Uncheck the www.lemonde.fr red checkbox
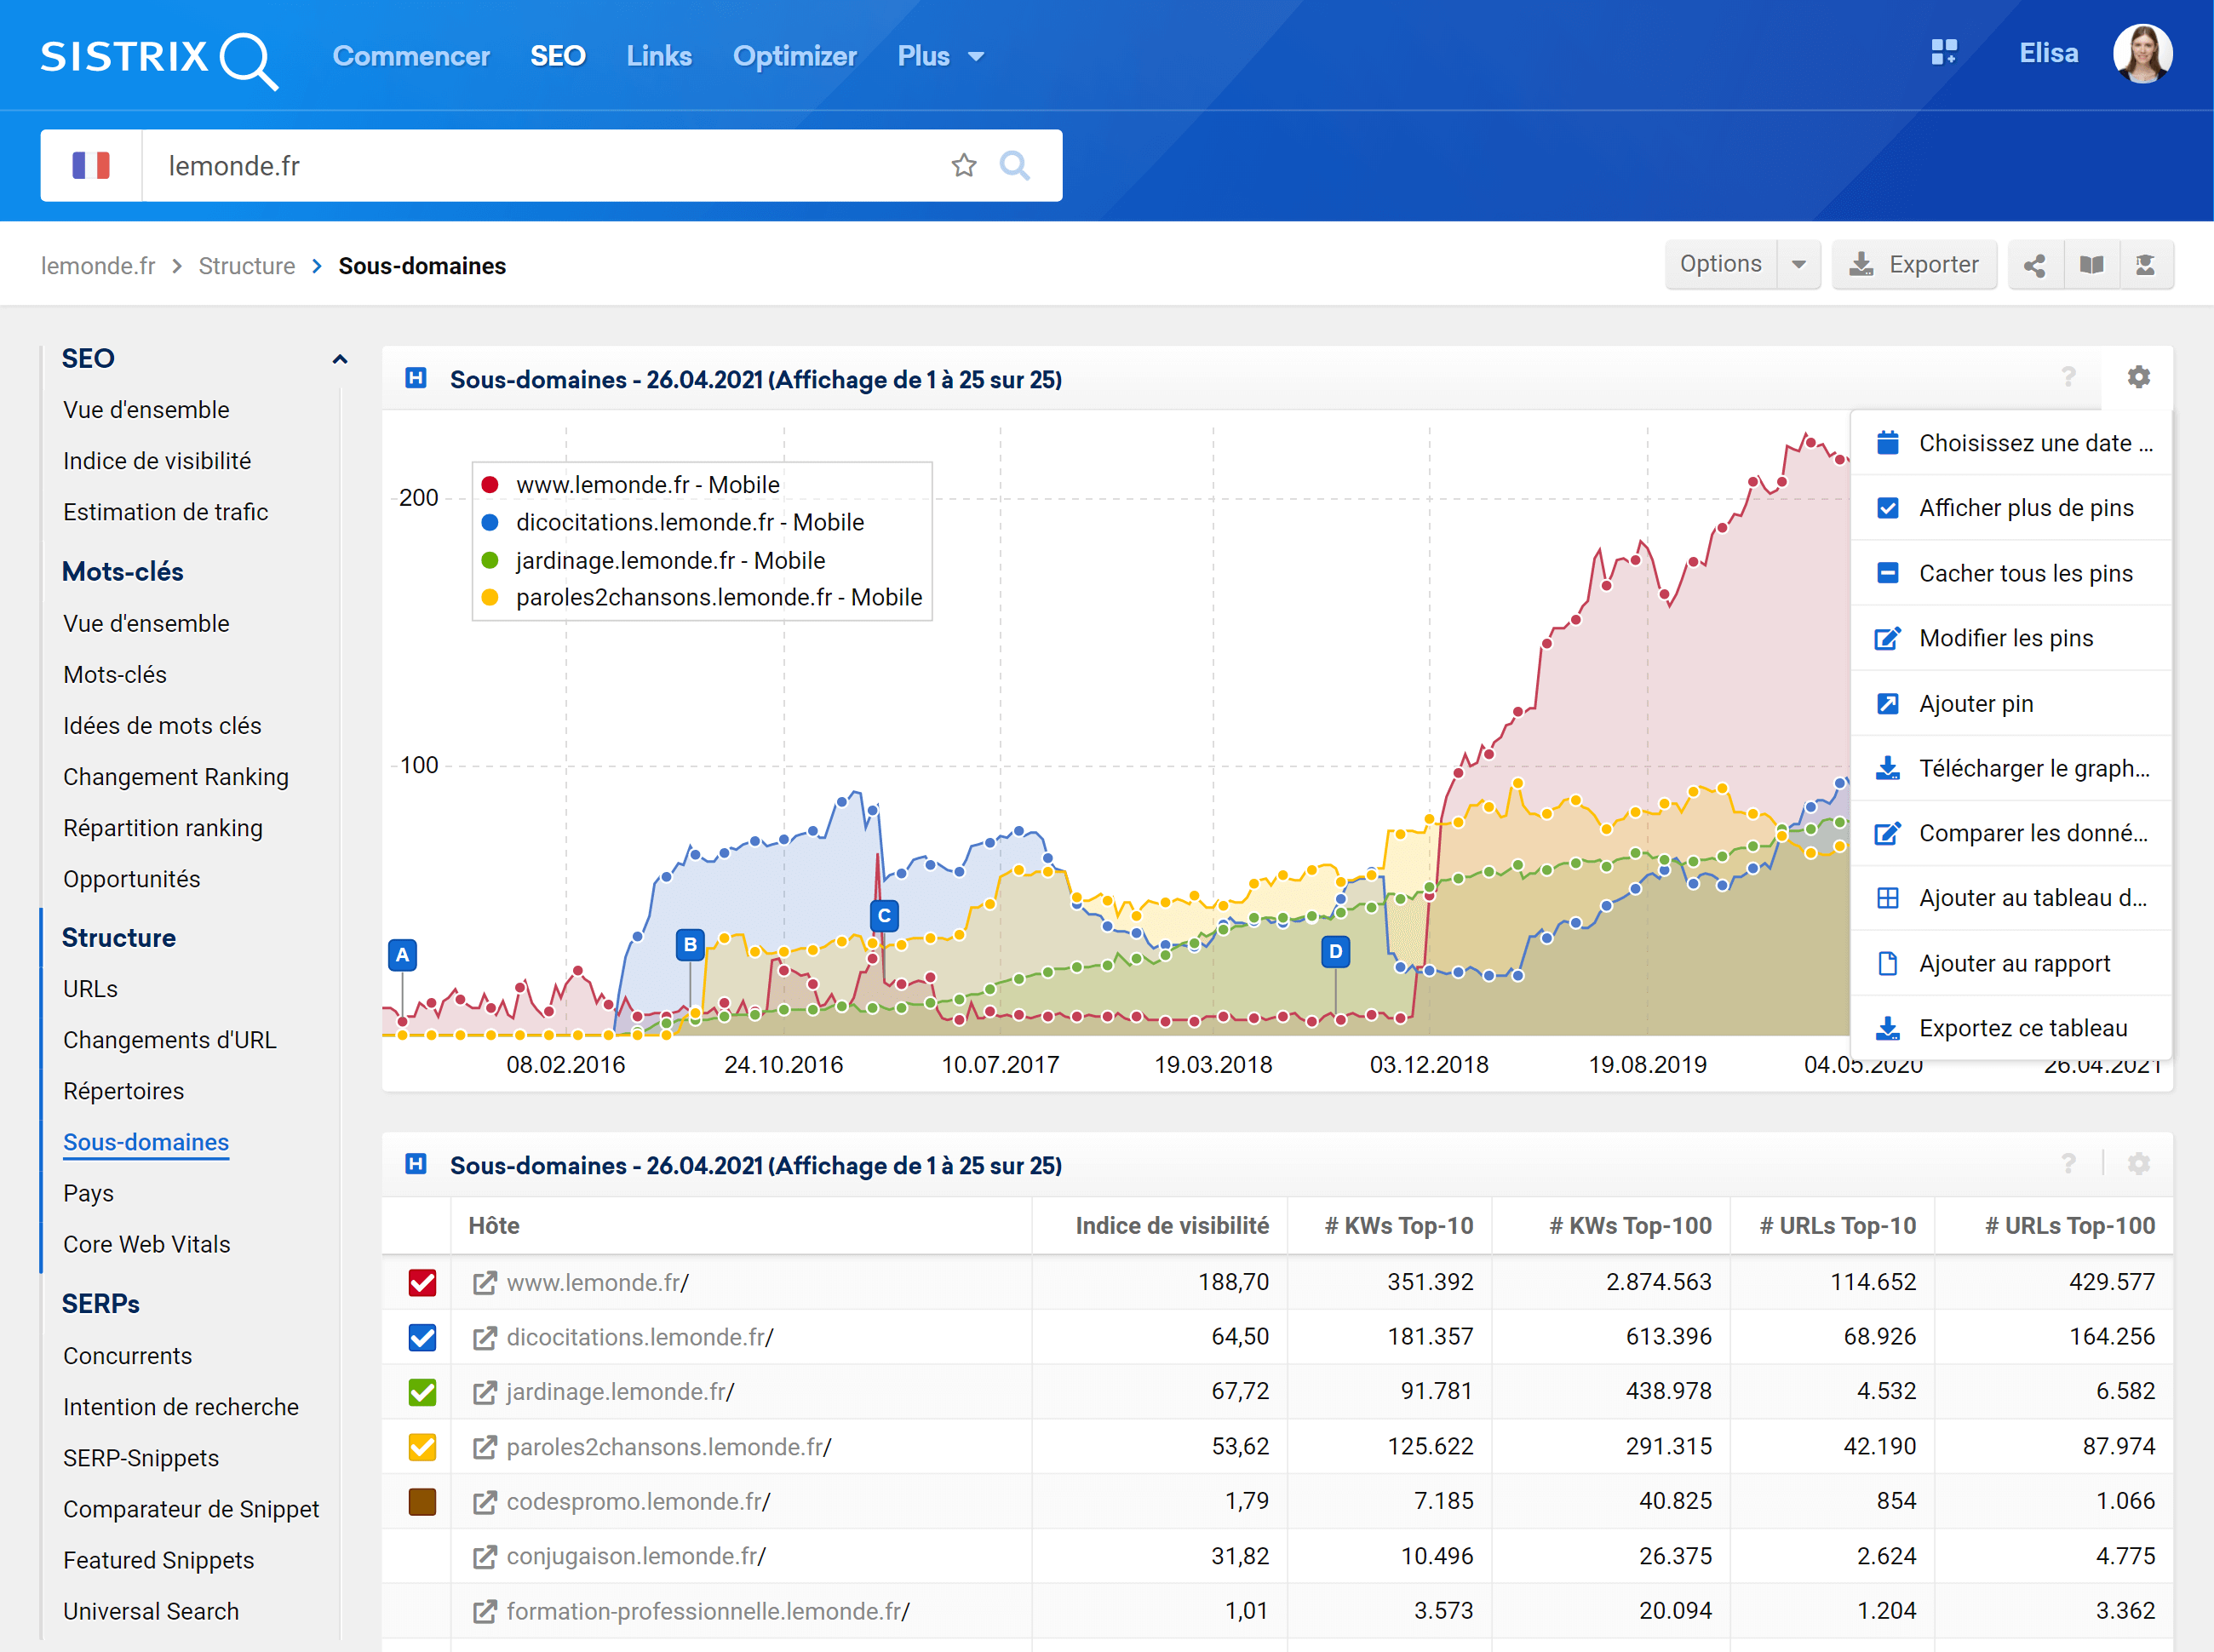This screenshot has height=1652, width=2214. tap(422, 1283)
